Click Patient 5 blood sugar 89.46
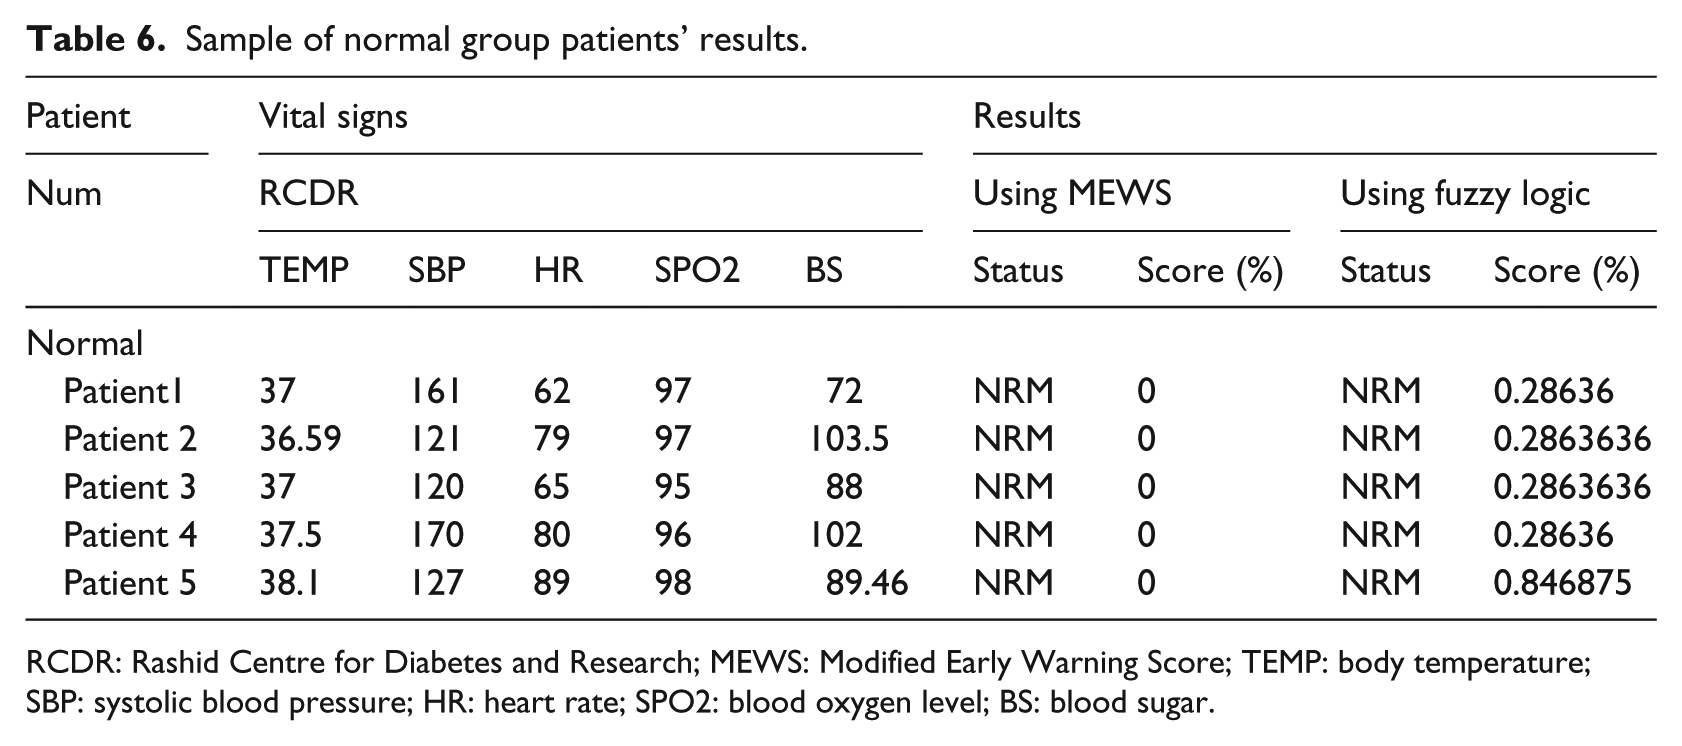The image size is (1682, 746). (x=867, y=583)
